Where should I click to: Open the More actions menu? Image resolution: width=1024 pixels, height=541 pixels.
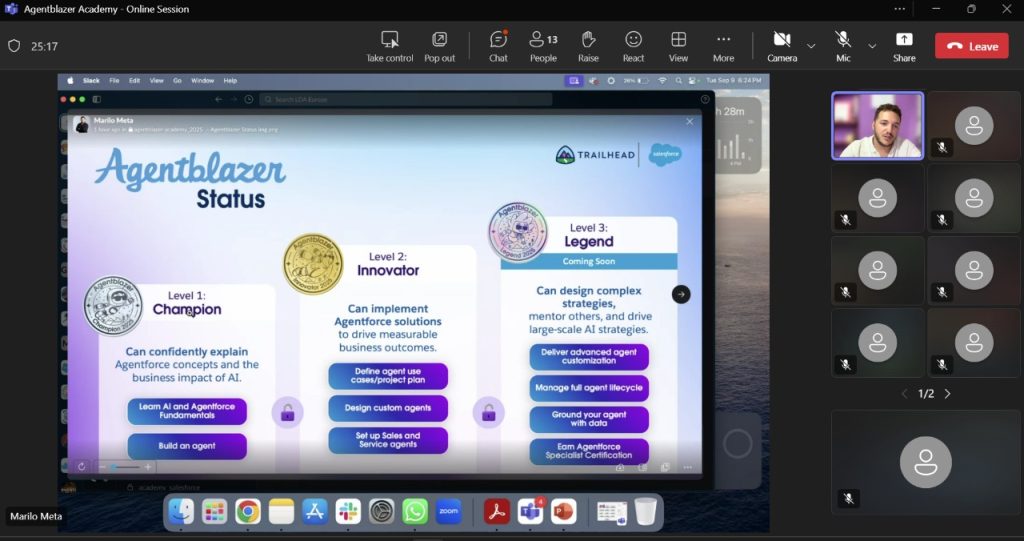723,45
